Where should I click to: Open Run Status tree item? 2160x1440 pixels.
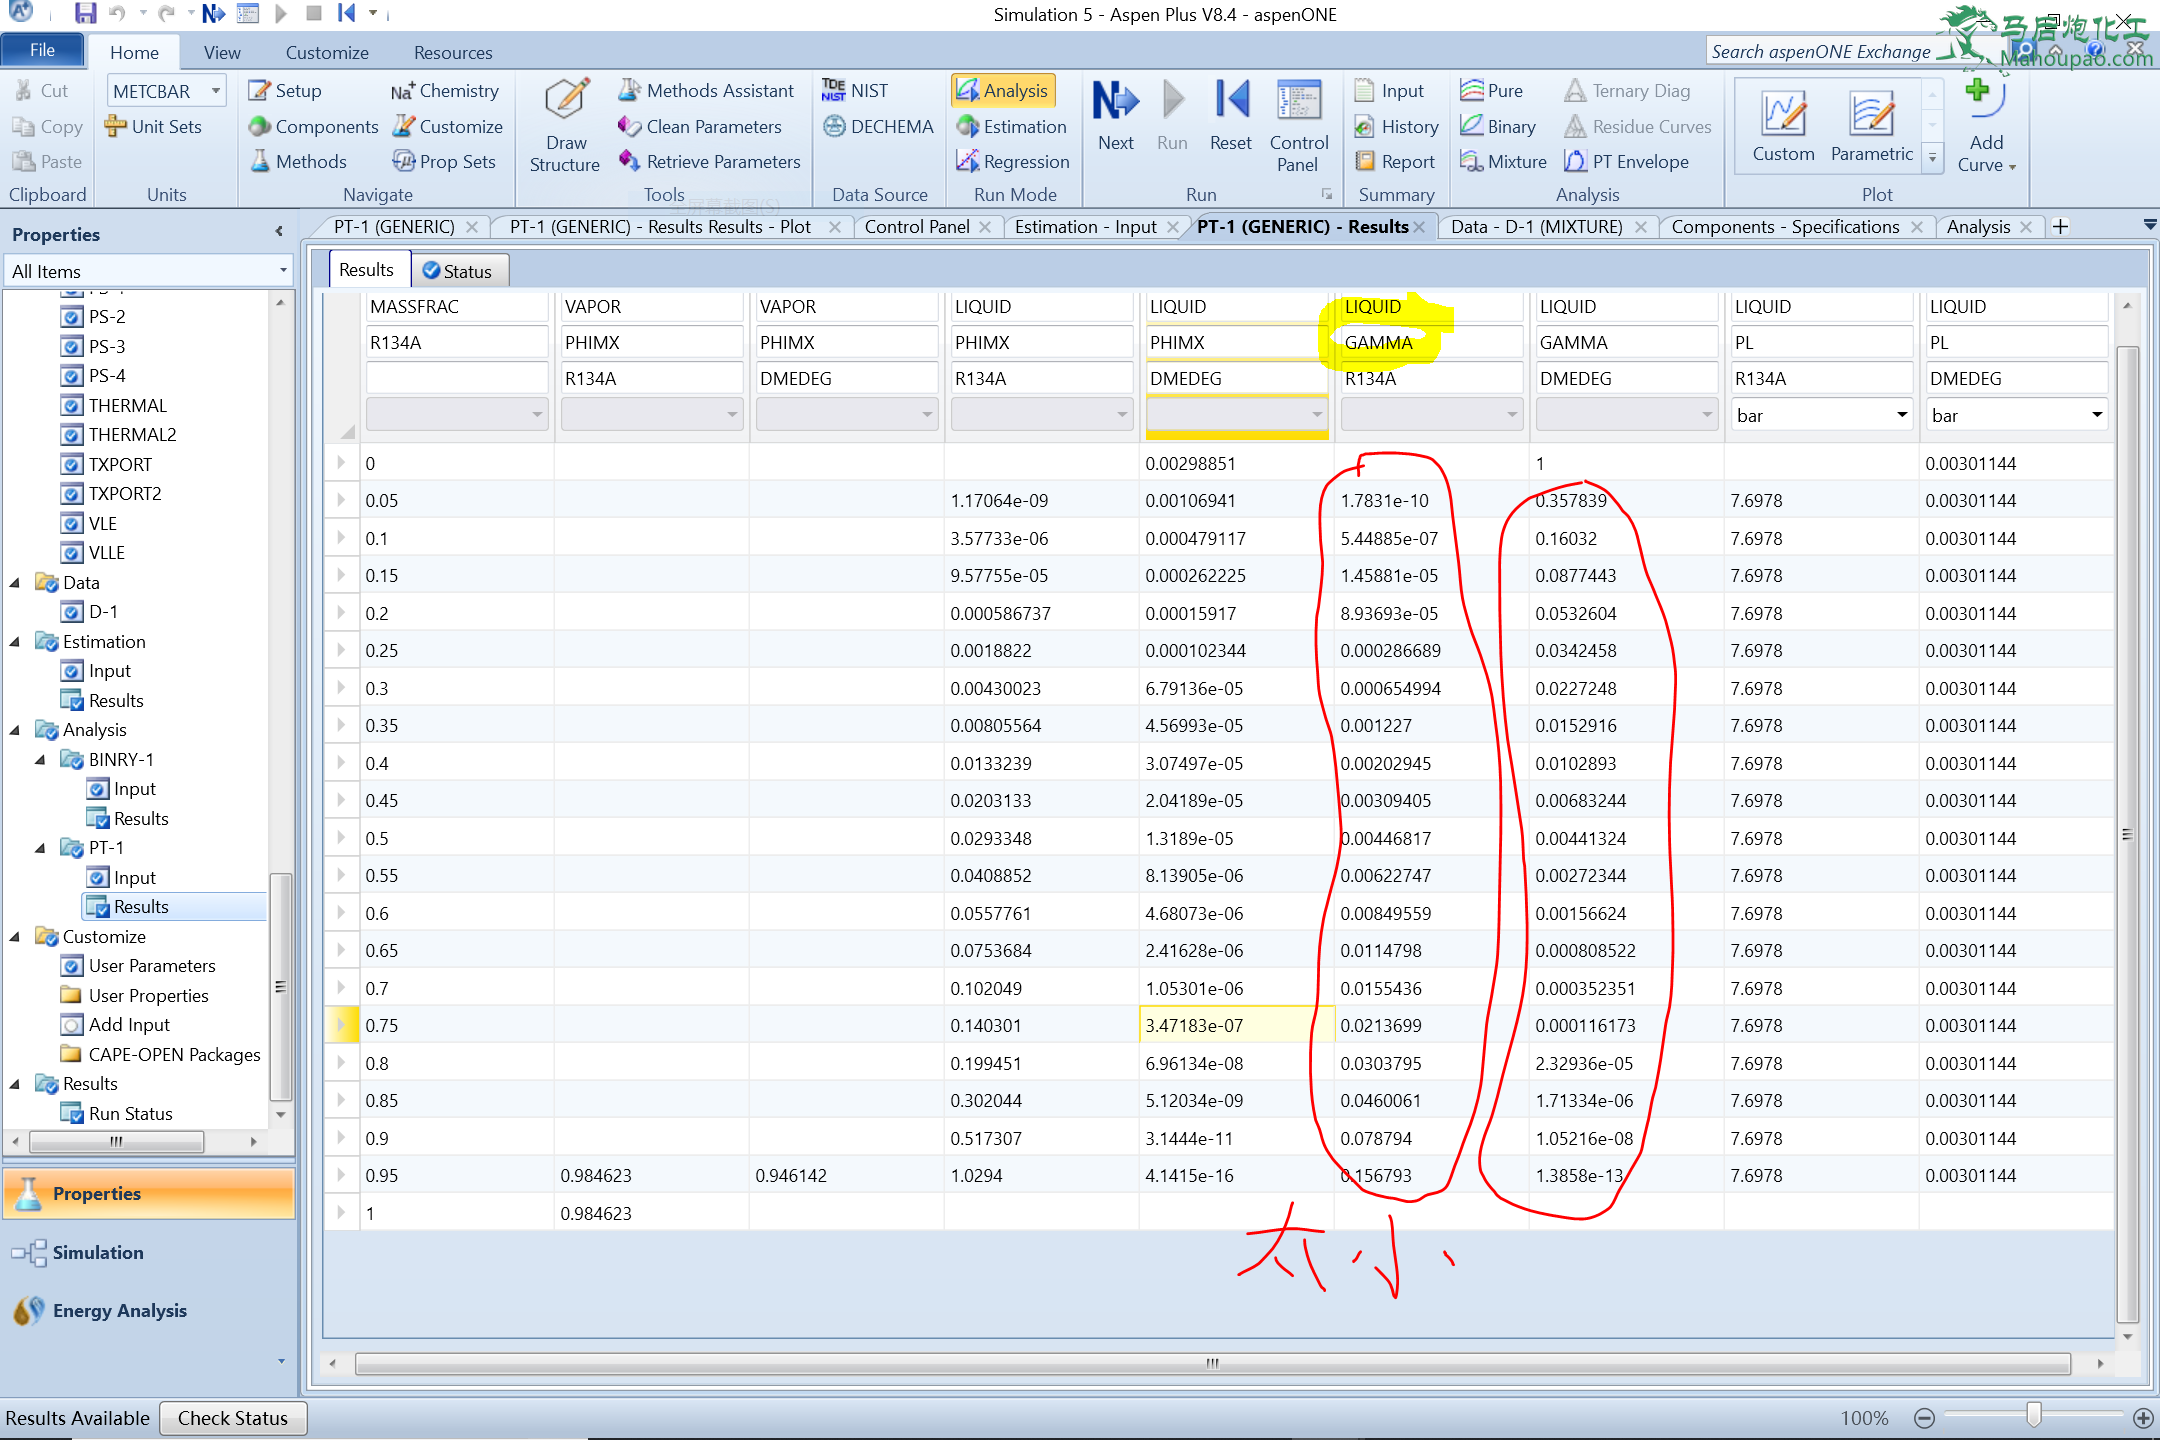point(130,1114)
